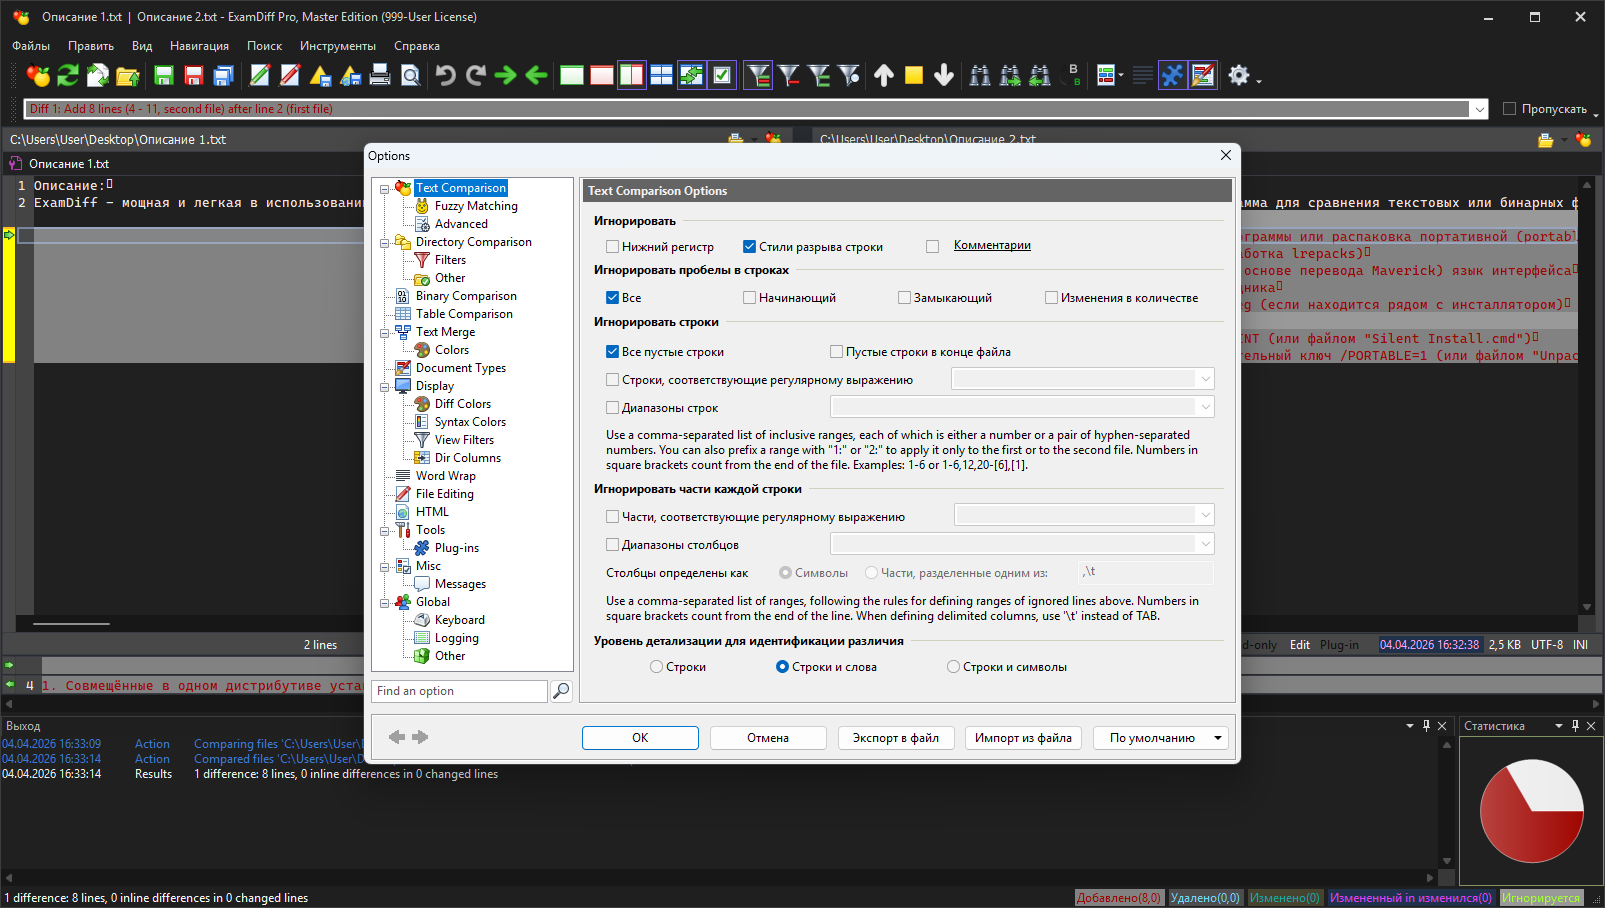The width and height of the screenshot is (1605, 908).
Task: Click the white down arrow toolbar icon
Action: click(944, 75)
